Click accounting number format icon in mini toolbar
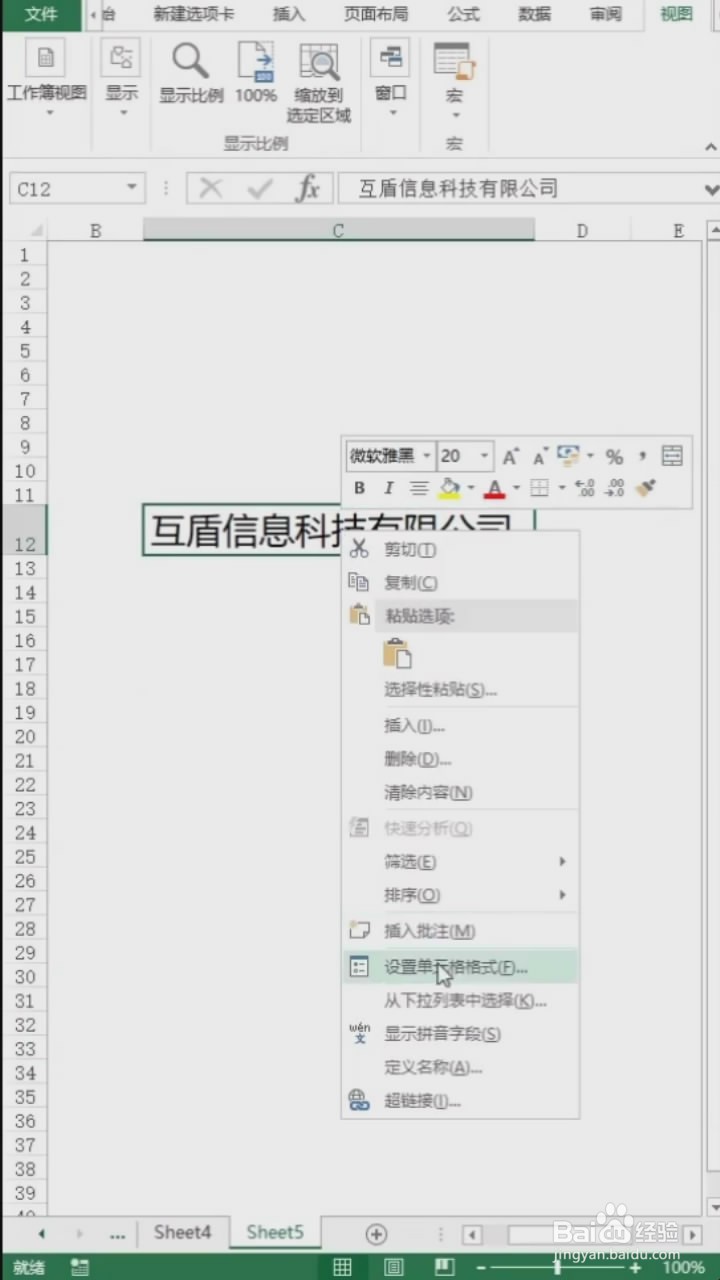Viewport: 720px width, 1280px height. [x=568, y=456]
